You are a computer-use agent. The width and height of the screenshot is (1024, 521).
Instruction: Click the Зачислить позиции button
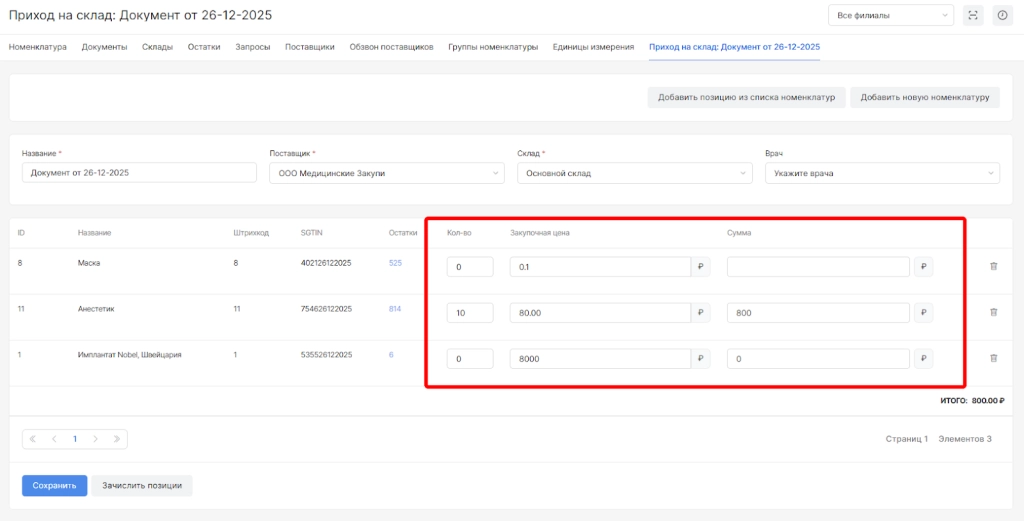[142, 486]
